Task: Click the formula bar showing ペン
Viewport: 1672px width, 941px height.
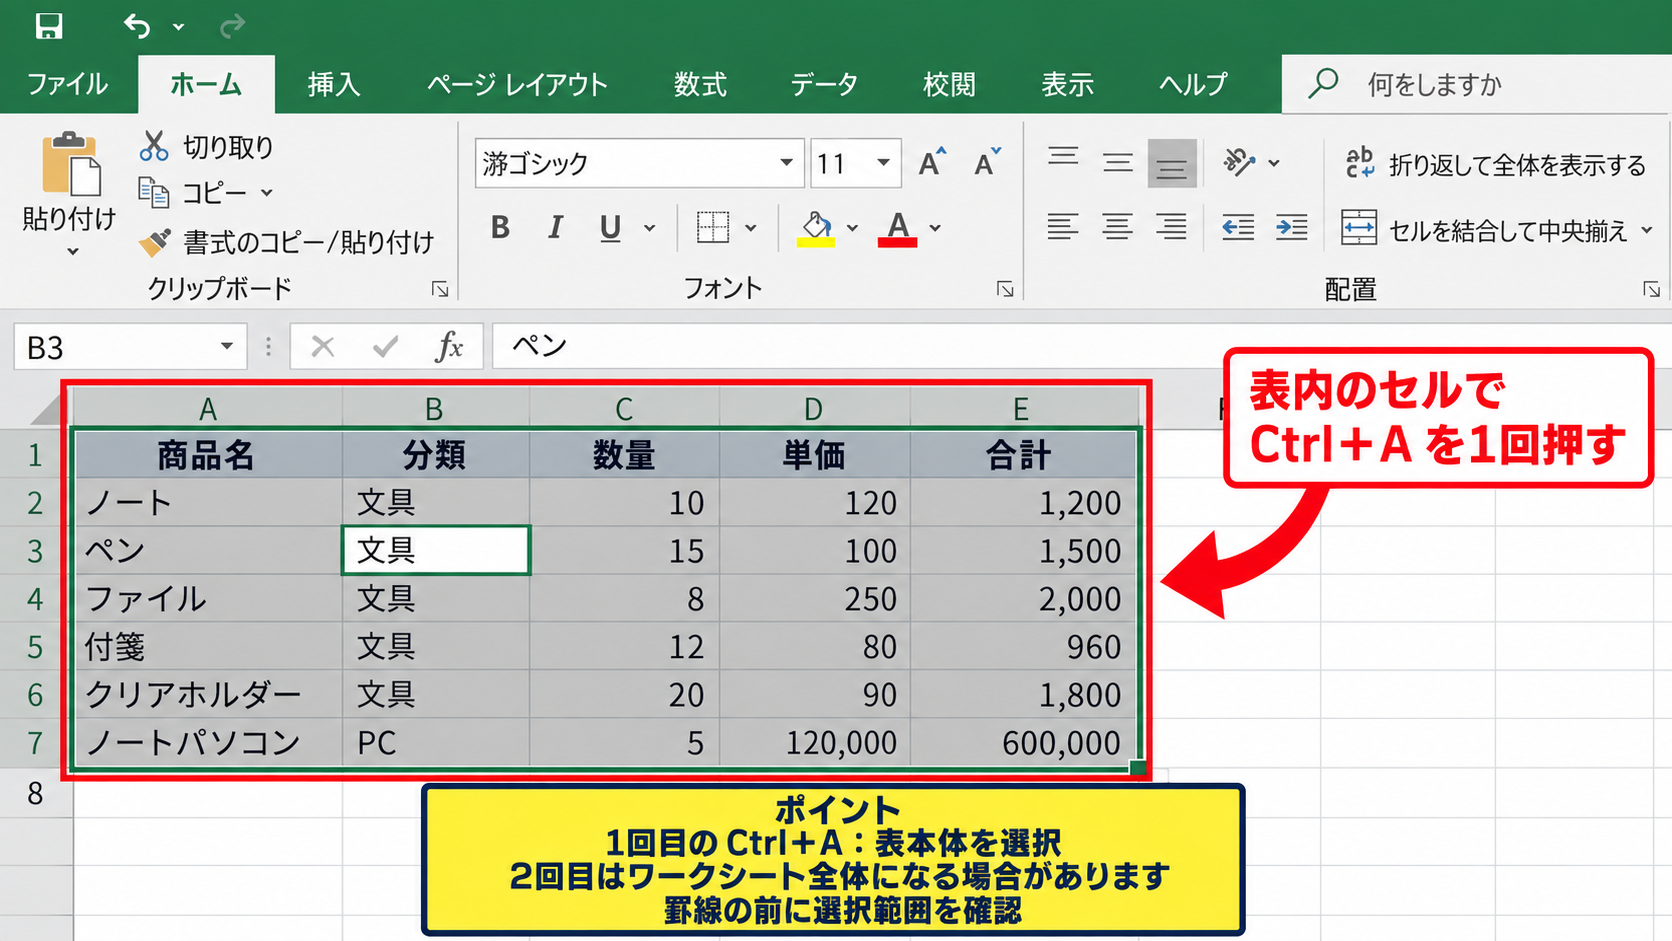Action: (x=1082, y=347)
